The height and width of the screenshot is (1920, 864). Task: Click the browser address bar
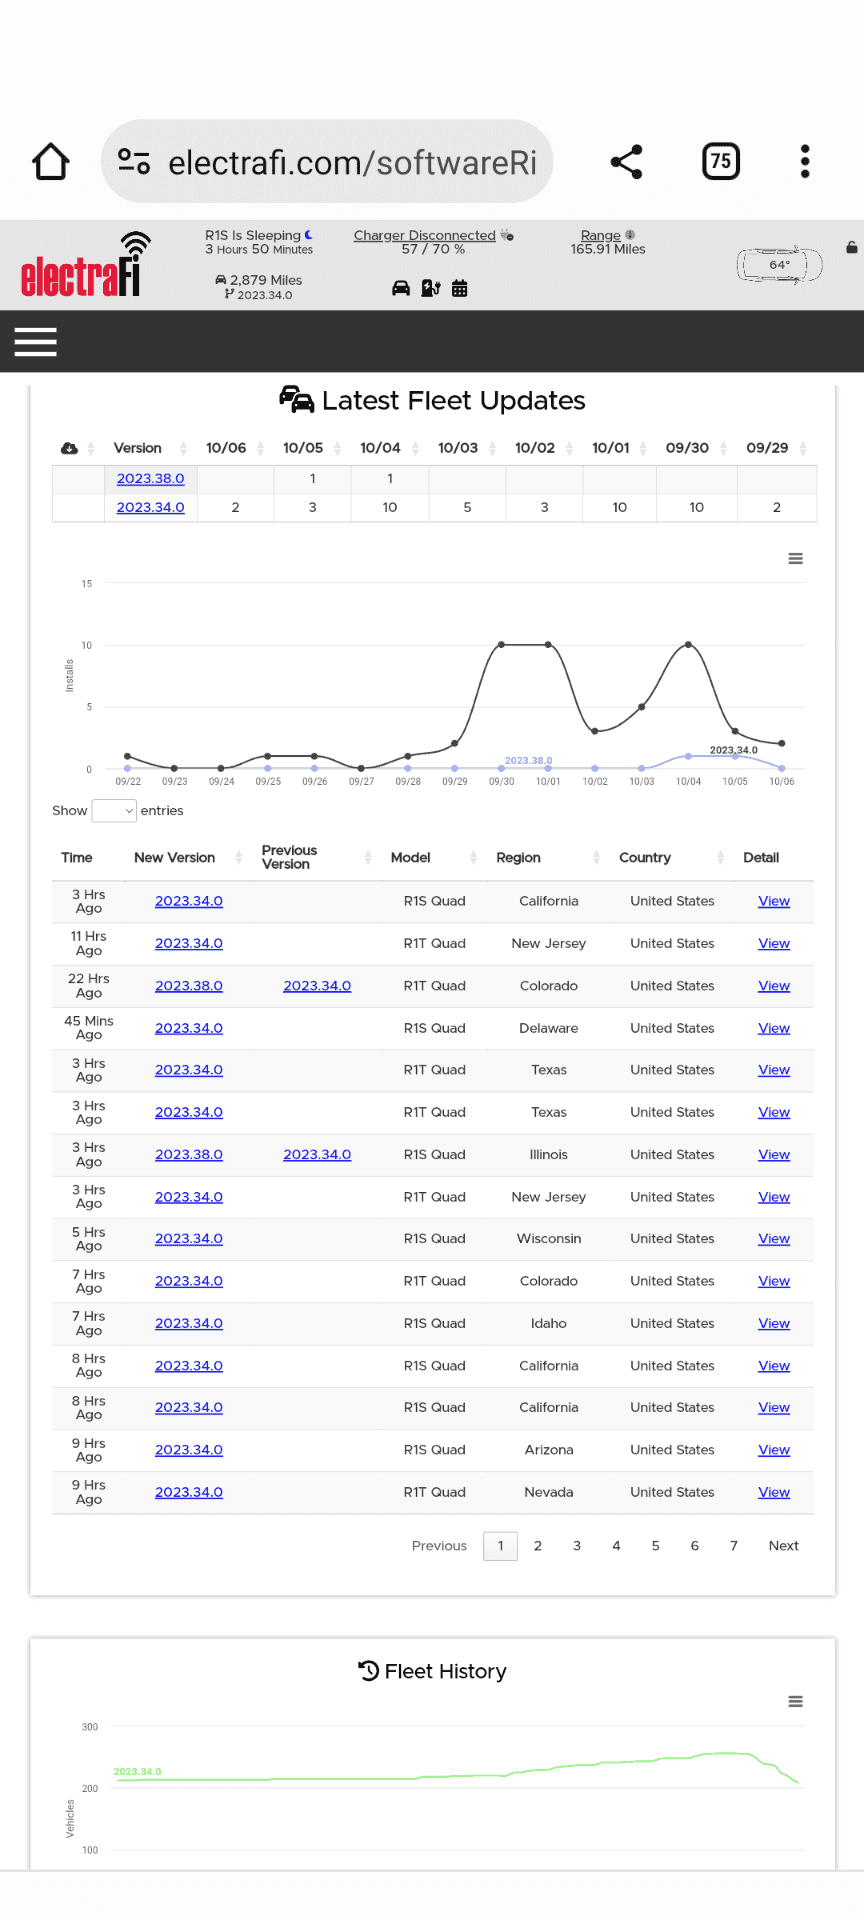tap(327, 161)
